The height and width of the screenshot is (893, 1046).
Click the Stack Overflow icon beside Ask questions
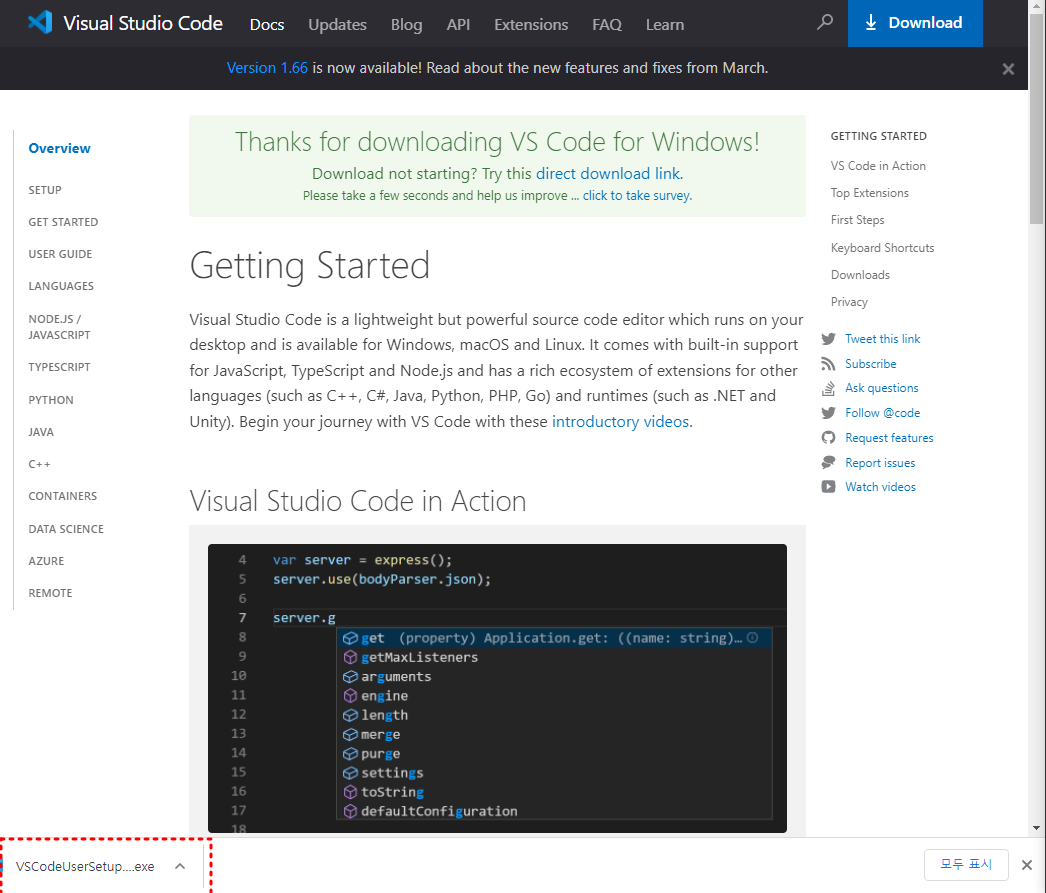[x=829, y=388]
